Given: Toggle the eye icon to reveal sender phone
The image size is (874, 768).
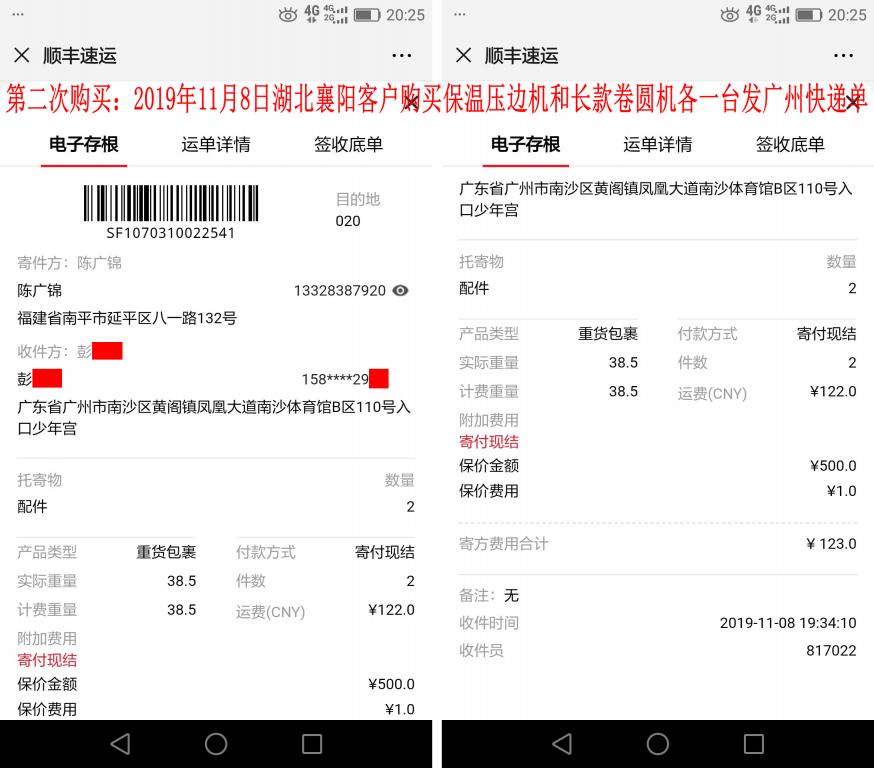Looking at the screenshot, I should [399, 290].
